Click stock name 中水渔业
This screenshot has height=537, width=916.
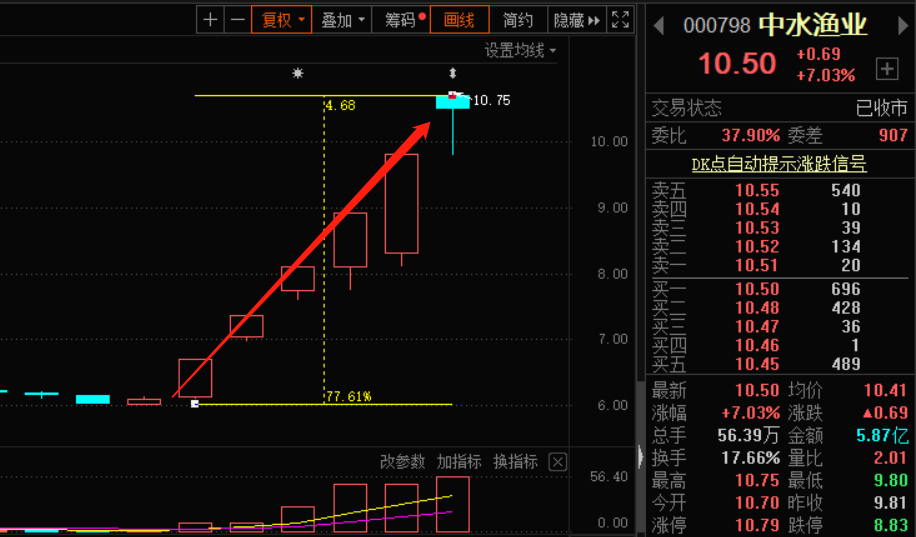(813, 25)
